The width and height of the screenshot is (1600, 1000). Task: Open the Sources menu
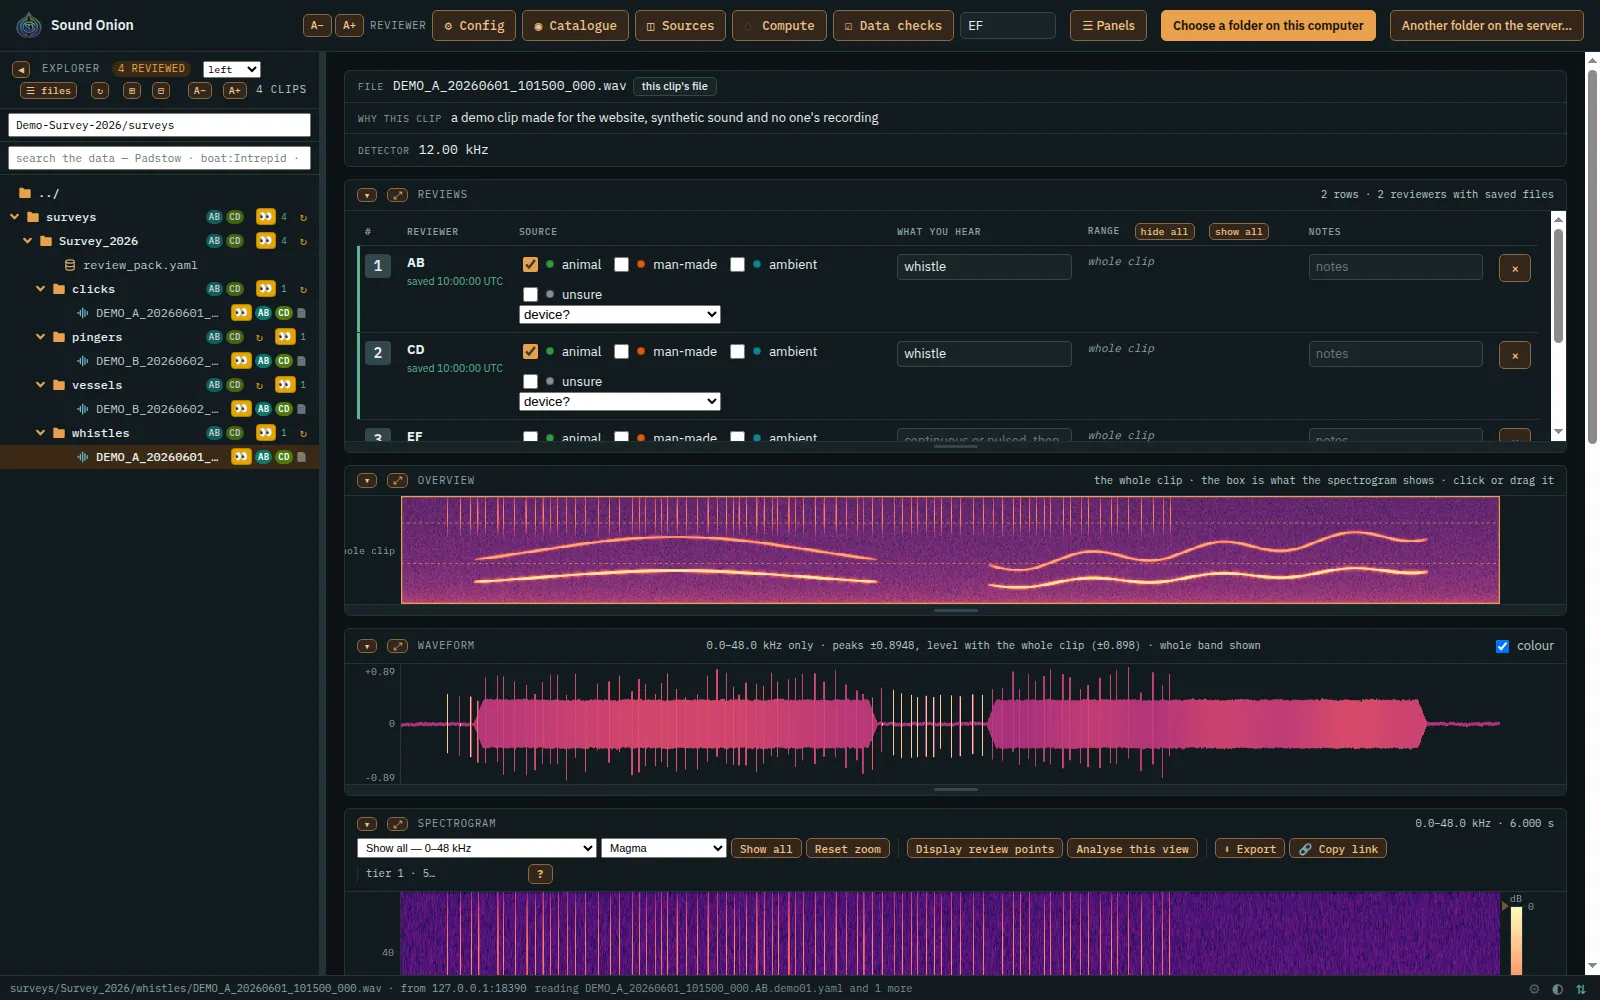click(x=680, y=25)
